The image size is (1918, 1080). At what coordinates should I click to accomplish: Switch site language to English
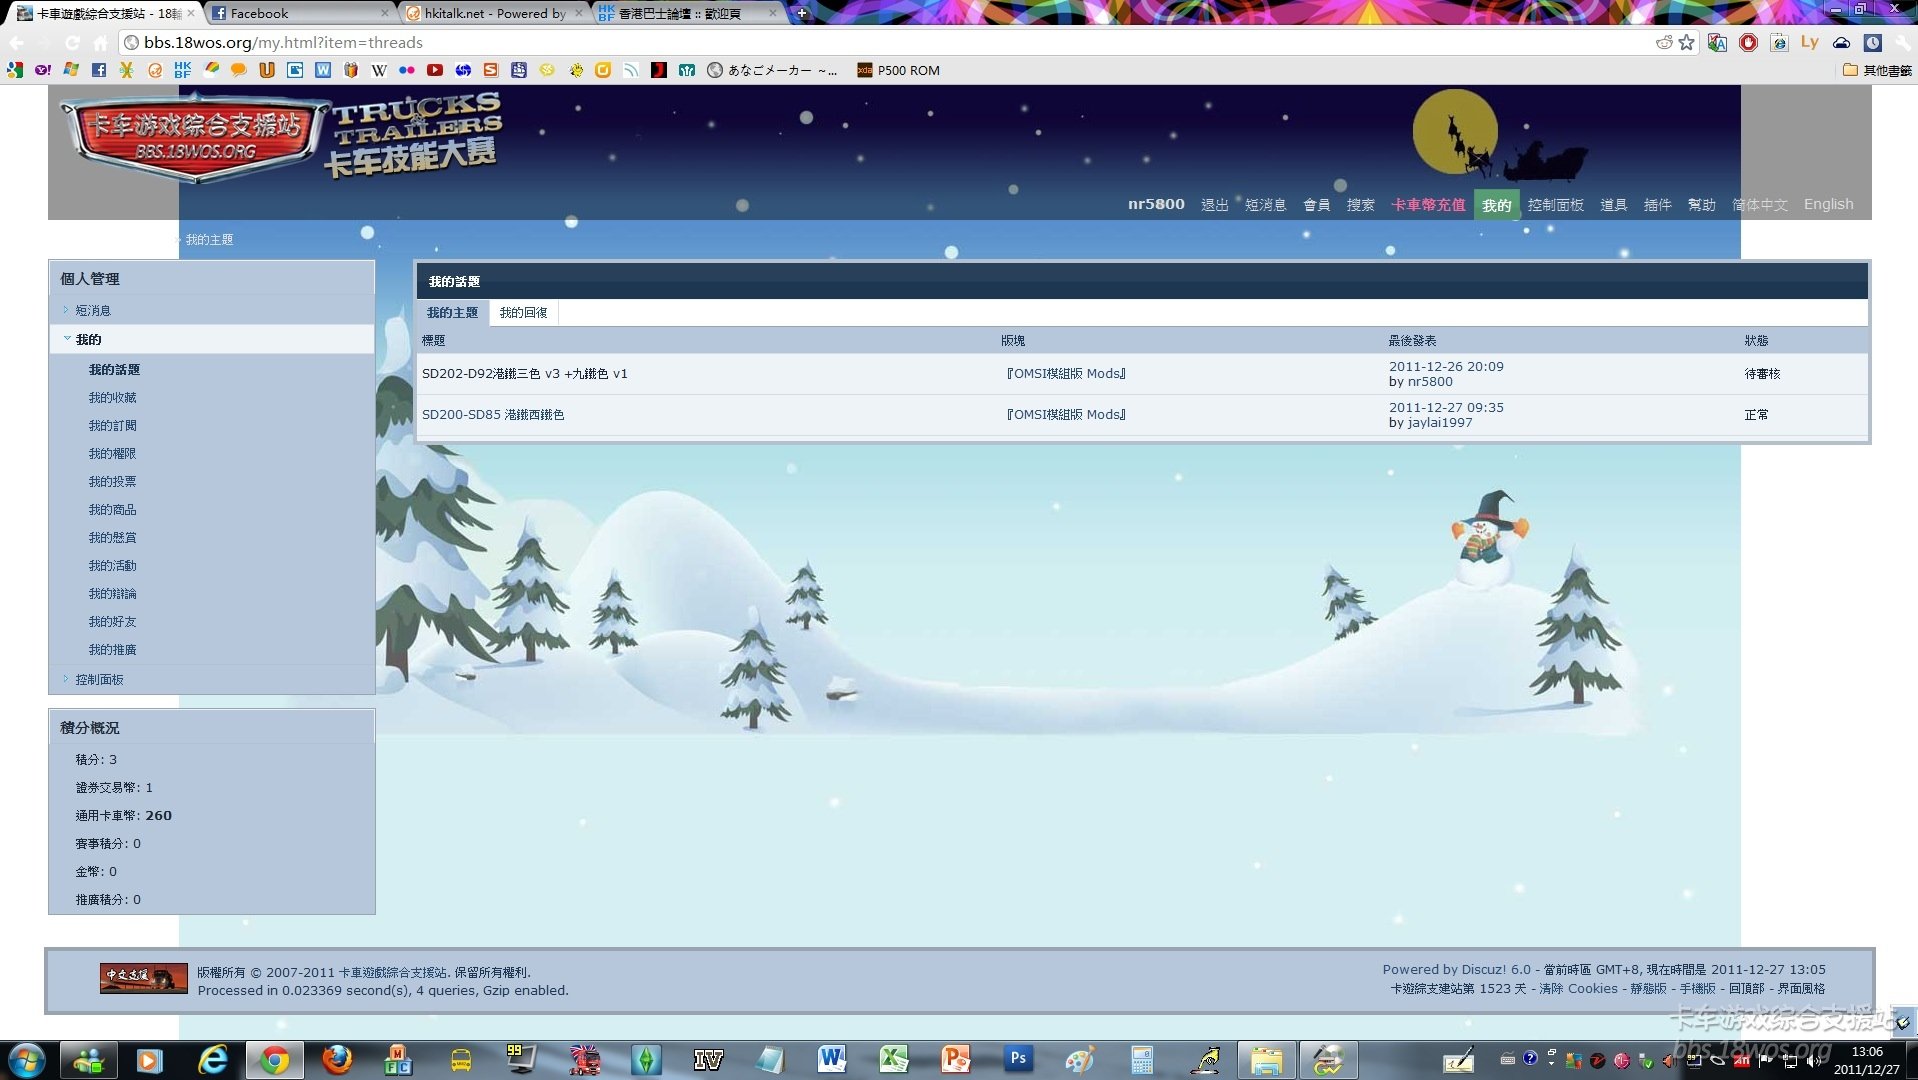1828,204
